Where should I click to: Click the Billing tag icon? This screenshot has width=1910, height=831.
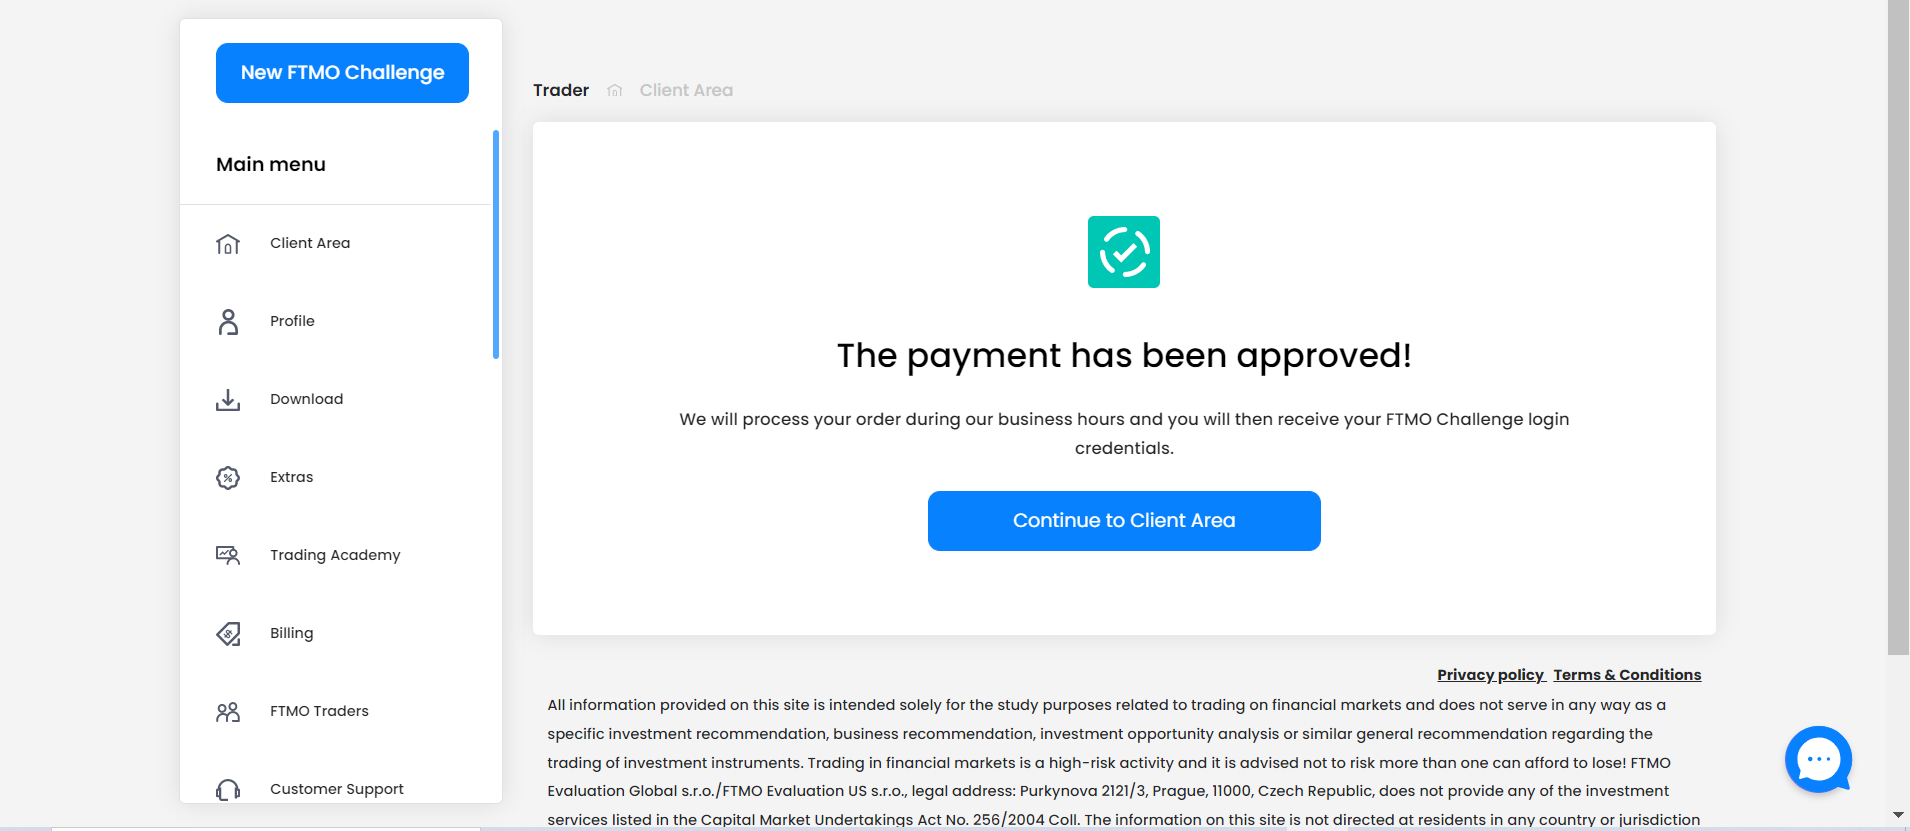click(x=228, y=634)
